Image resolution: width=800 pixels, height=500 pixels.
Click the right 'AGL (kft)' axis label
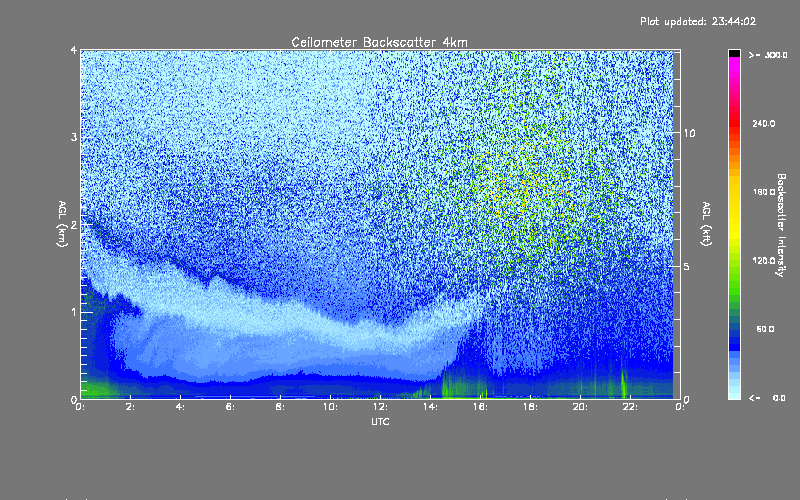pos(706,224)
